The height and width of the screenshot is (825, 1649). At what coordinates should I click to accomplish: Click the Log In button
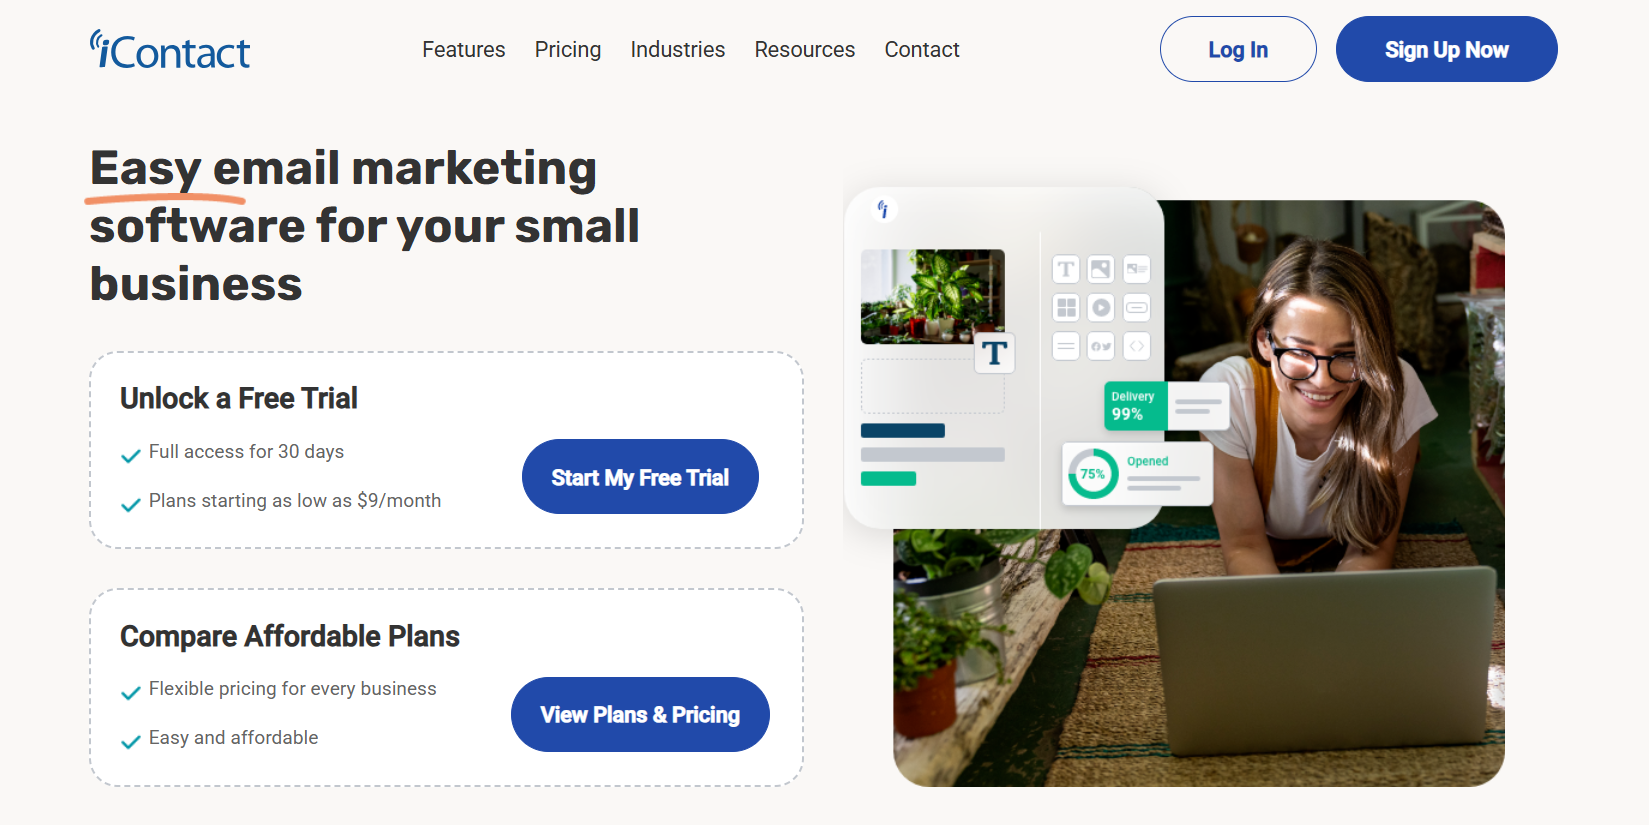coord(1238,49)
